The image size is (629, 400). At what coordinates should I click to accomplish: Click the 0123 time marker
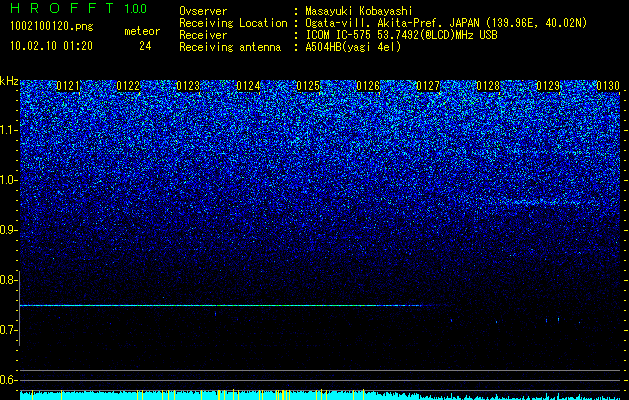(188, 86)
